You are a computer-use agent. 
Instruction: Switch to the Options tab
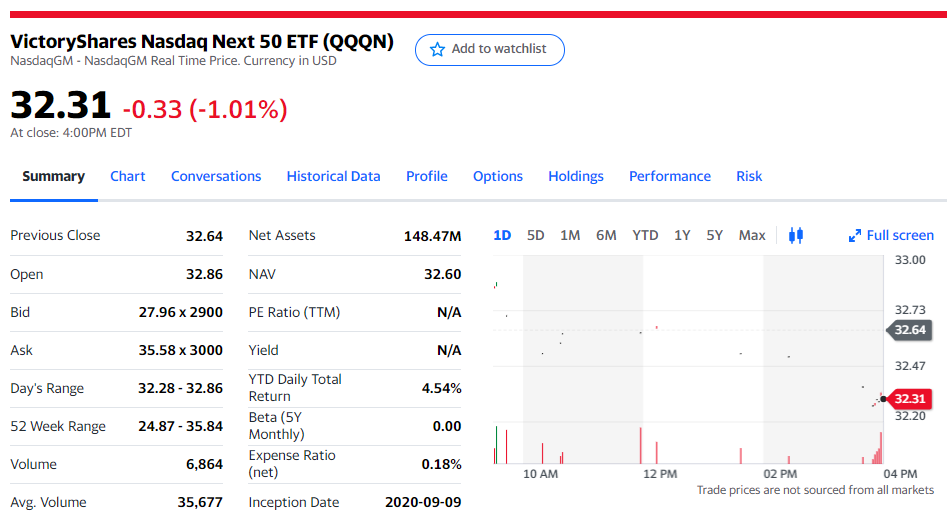point(498,176)
